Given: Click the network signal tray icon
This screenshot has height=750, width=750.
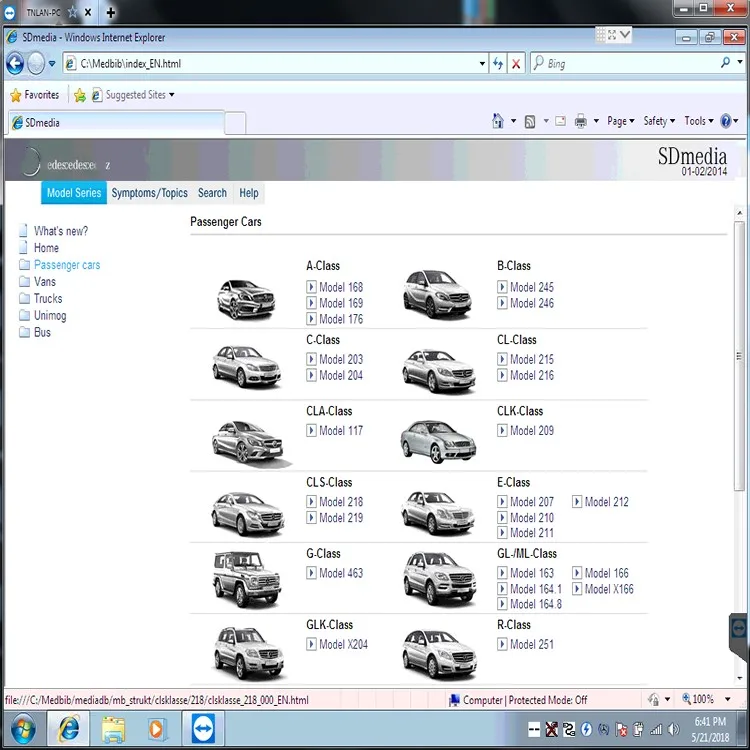Looking at the screenshot, I should (656, 729).
